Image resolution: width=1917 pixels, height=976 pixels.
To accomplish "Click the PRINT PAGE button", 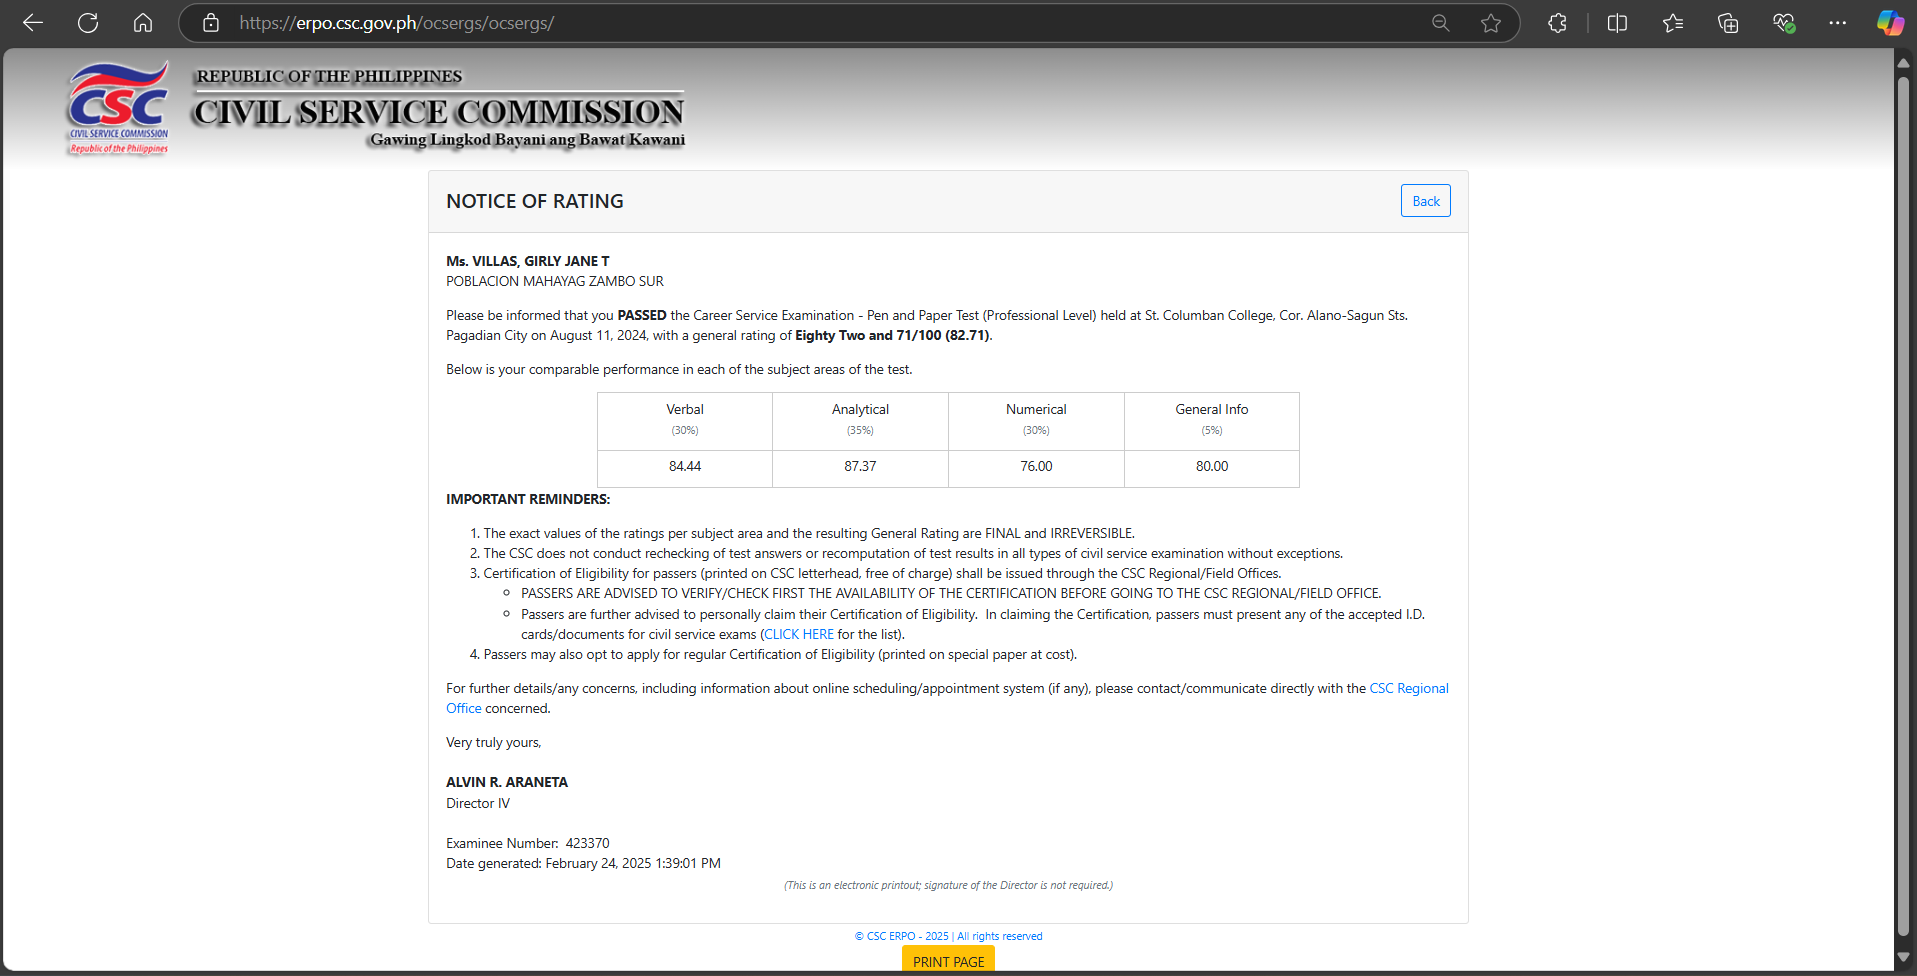I will (x=948, y=961).
